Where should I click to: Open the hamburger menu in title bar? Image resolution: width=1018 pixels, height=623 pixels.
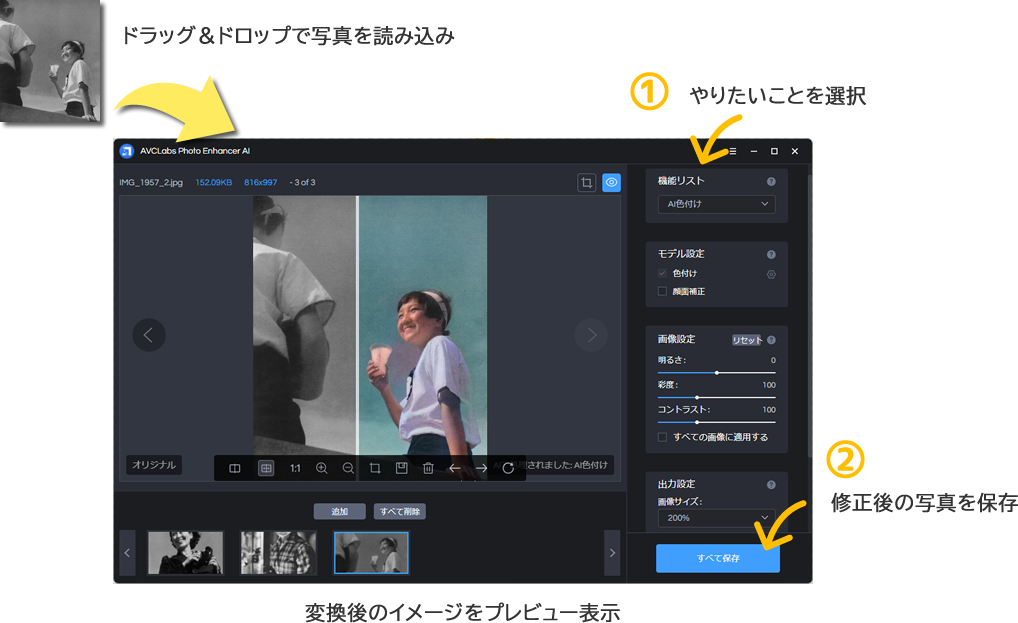(732, 151)
